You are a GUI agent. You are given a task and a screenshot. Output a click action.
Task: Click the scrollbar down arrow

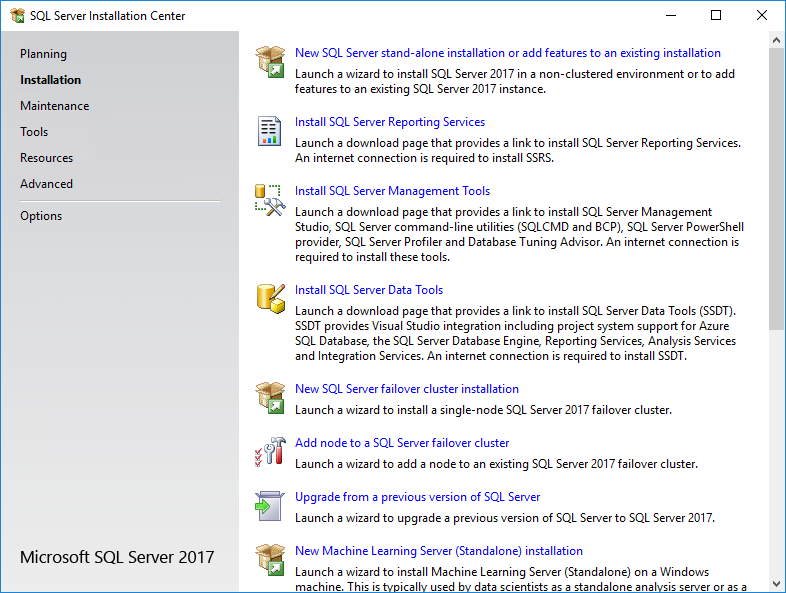[x=776, y=584]
